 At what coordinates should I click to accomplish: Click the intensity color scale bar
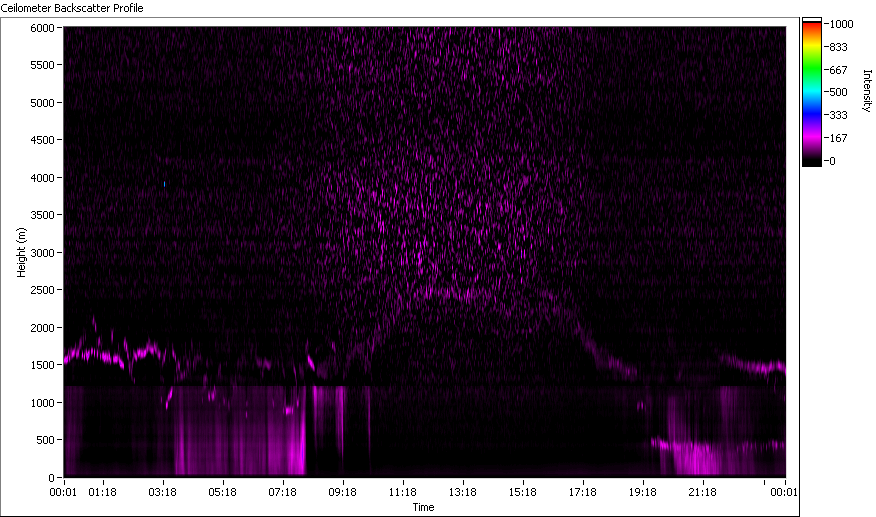point(812,92)
